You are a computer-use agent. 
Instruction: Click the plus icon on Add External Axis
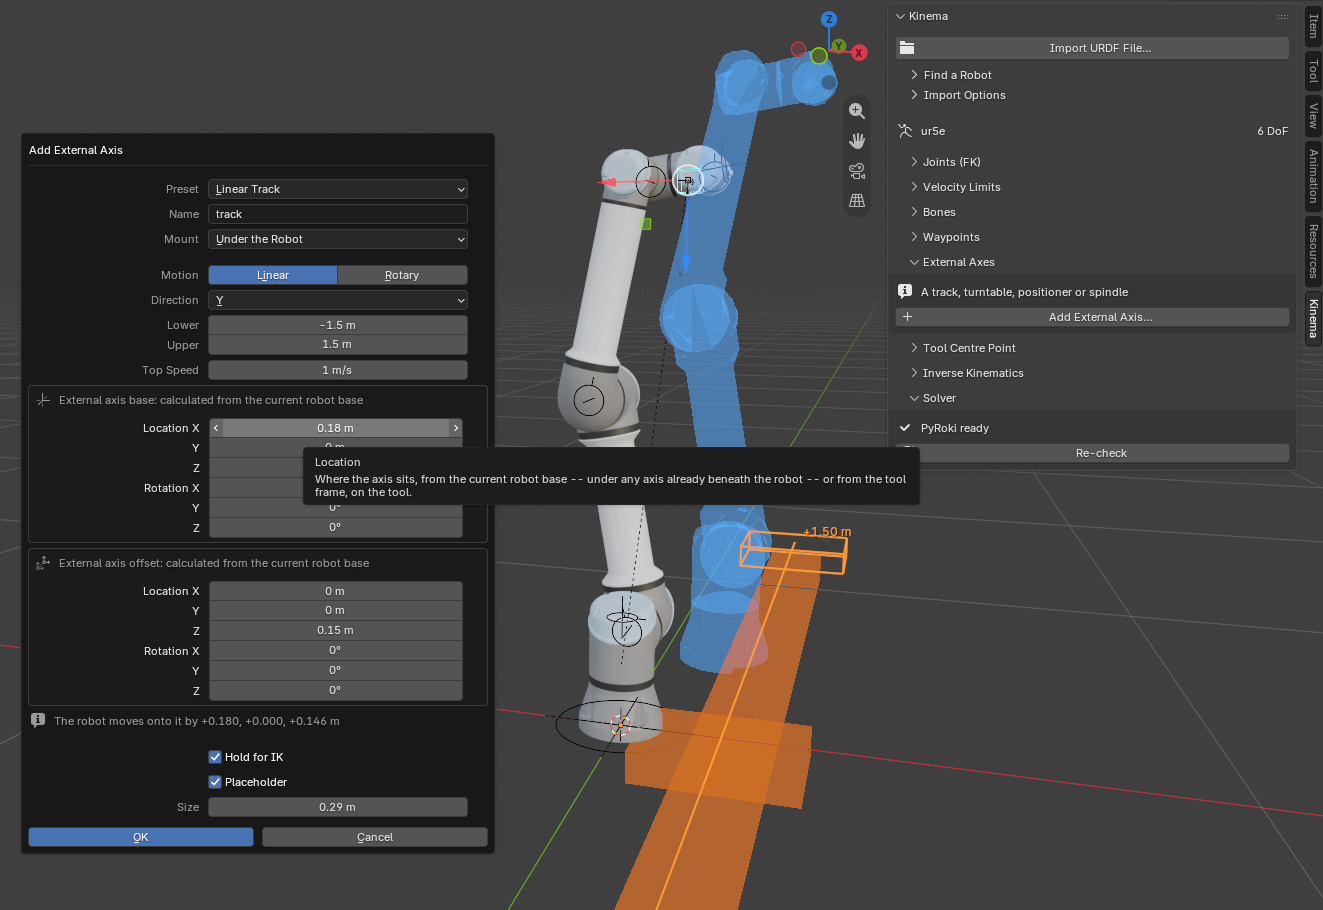tap(907, 317)
